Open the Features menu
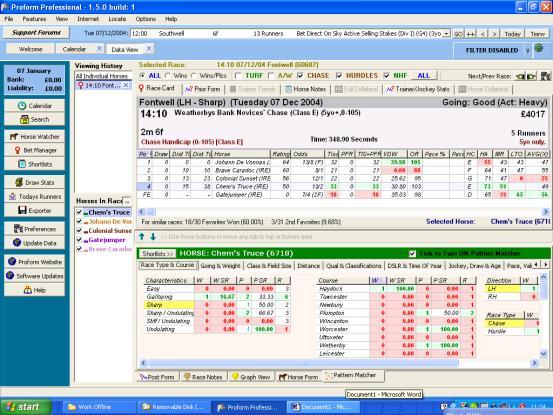Screen dimensions: 553x415 point(34,19)
